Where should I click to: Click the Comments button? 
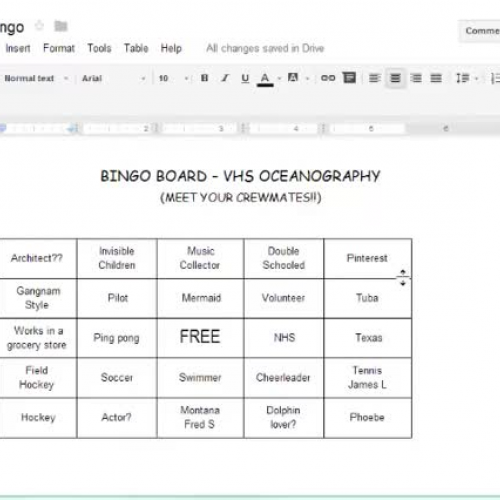pos(480,31)
